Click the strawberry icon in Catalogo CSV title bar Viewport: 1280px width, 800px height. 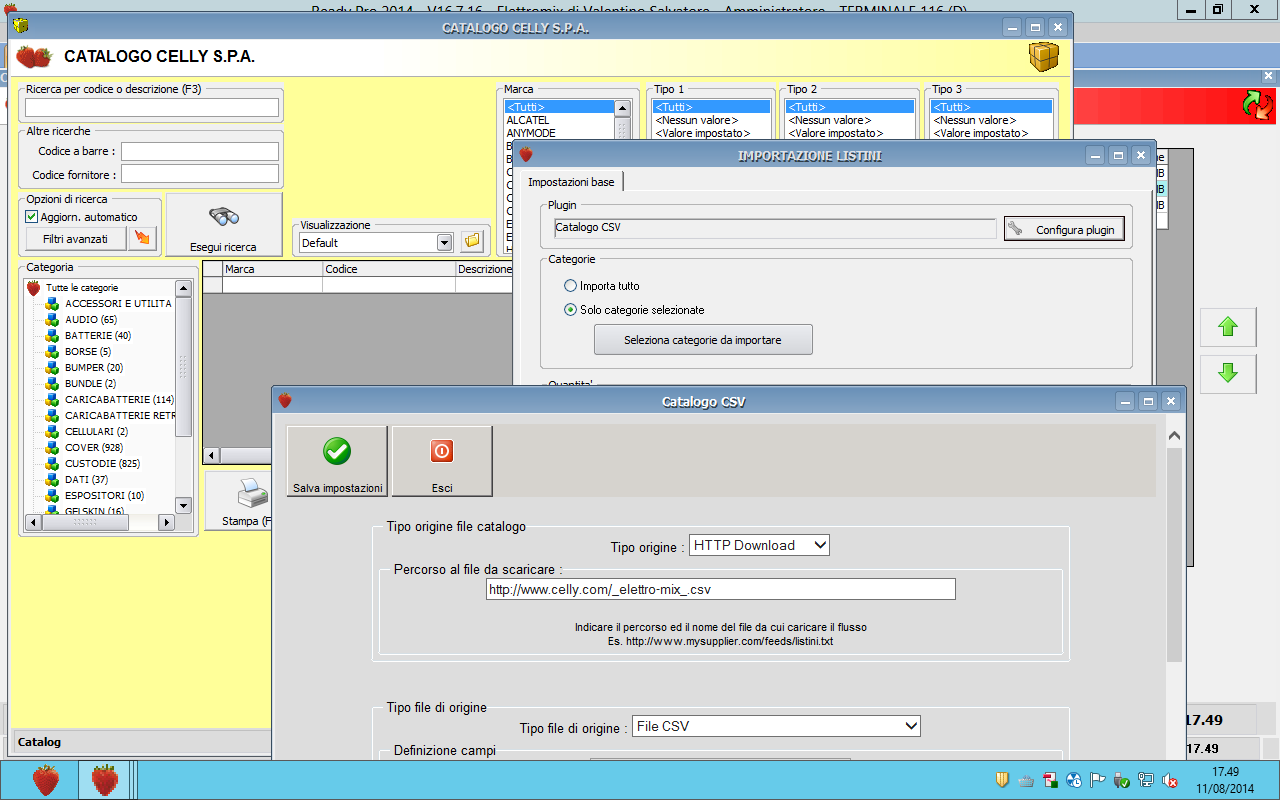point(285,401)
